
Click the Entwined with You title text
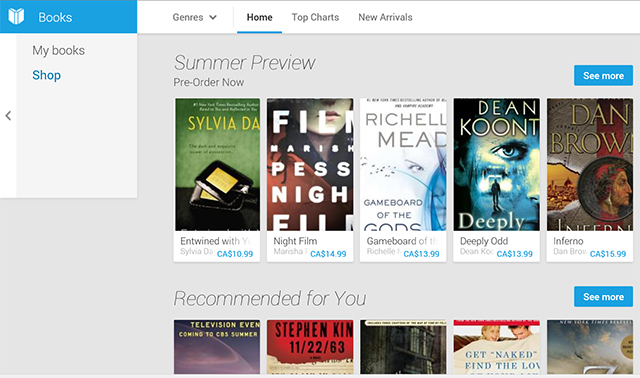[x=217, y=241]
